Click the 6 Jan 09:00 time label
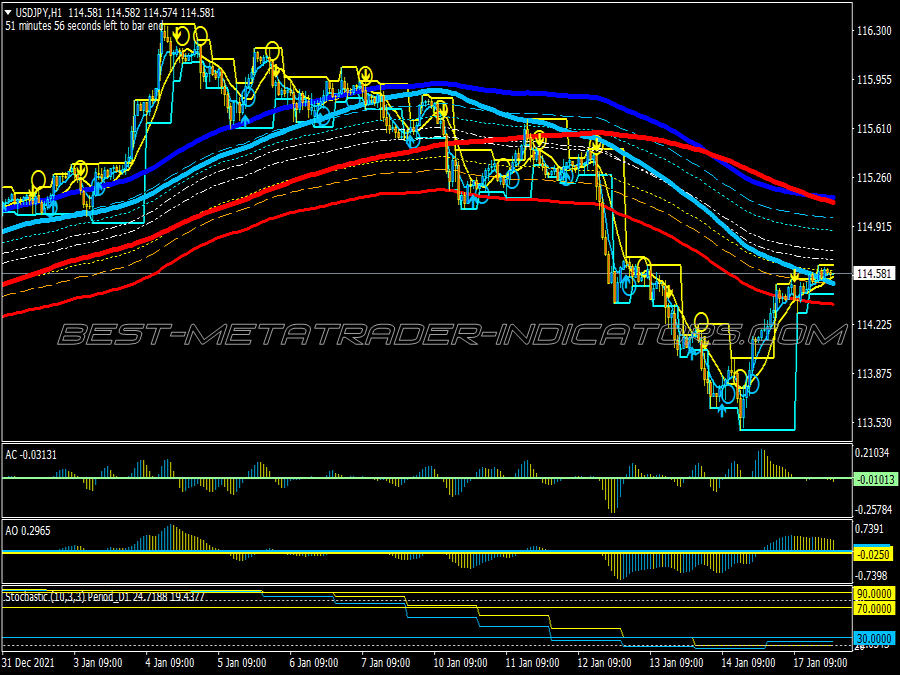This screenshot has width=900, height=675. 315,662
